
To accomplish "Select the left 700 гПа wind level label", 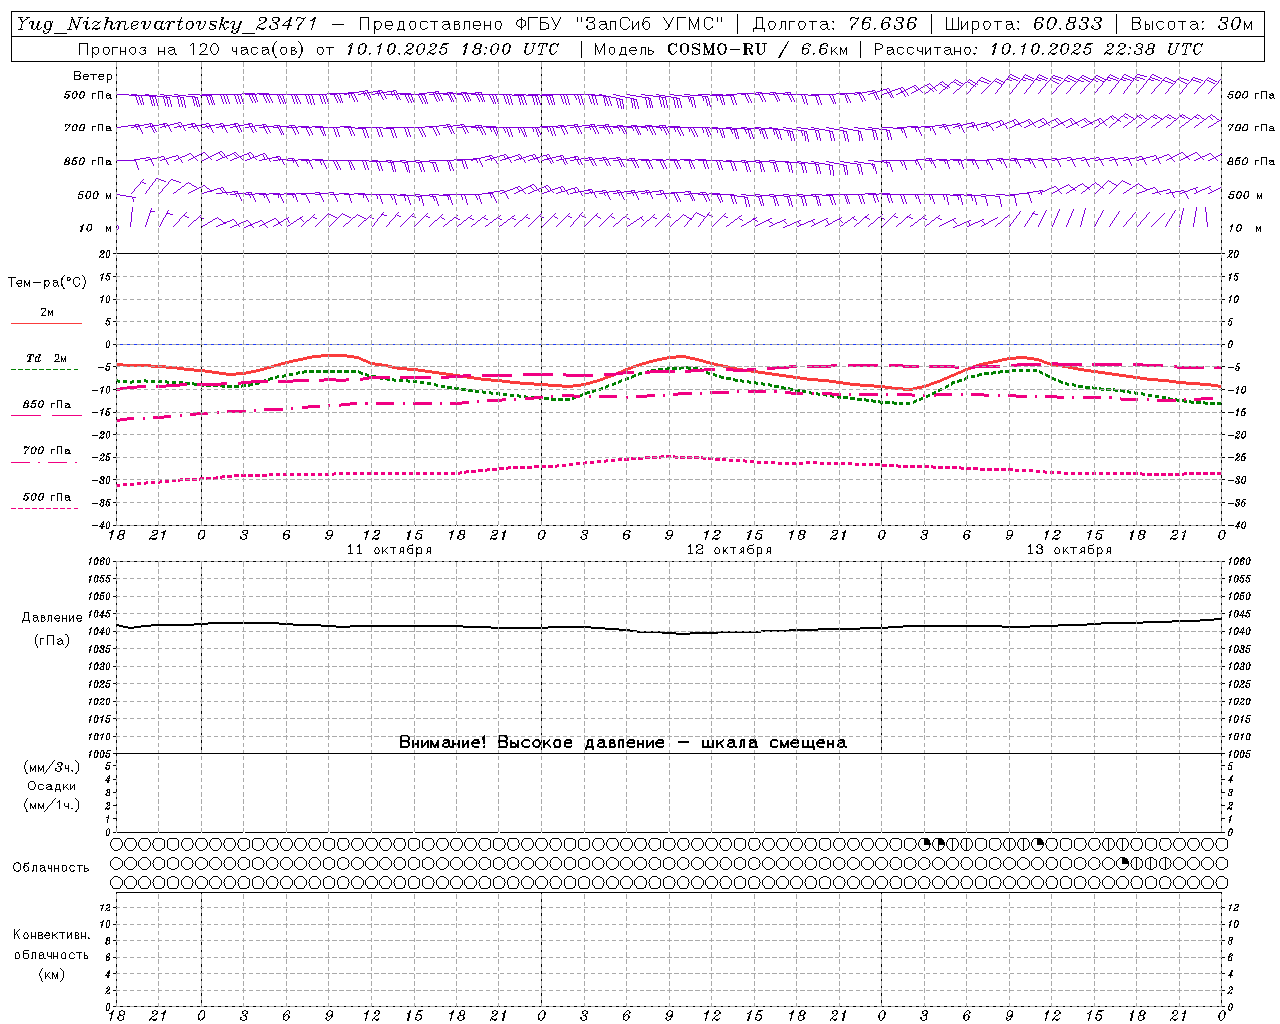I will [88, 128].
